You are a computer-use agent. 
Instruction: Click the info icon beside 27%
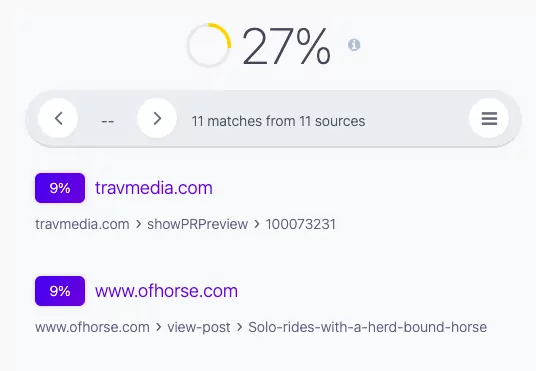[354, 45]
